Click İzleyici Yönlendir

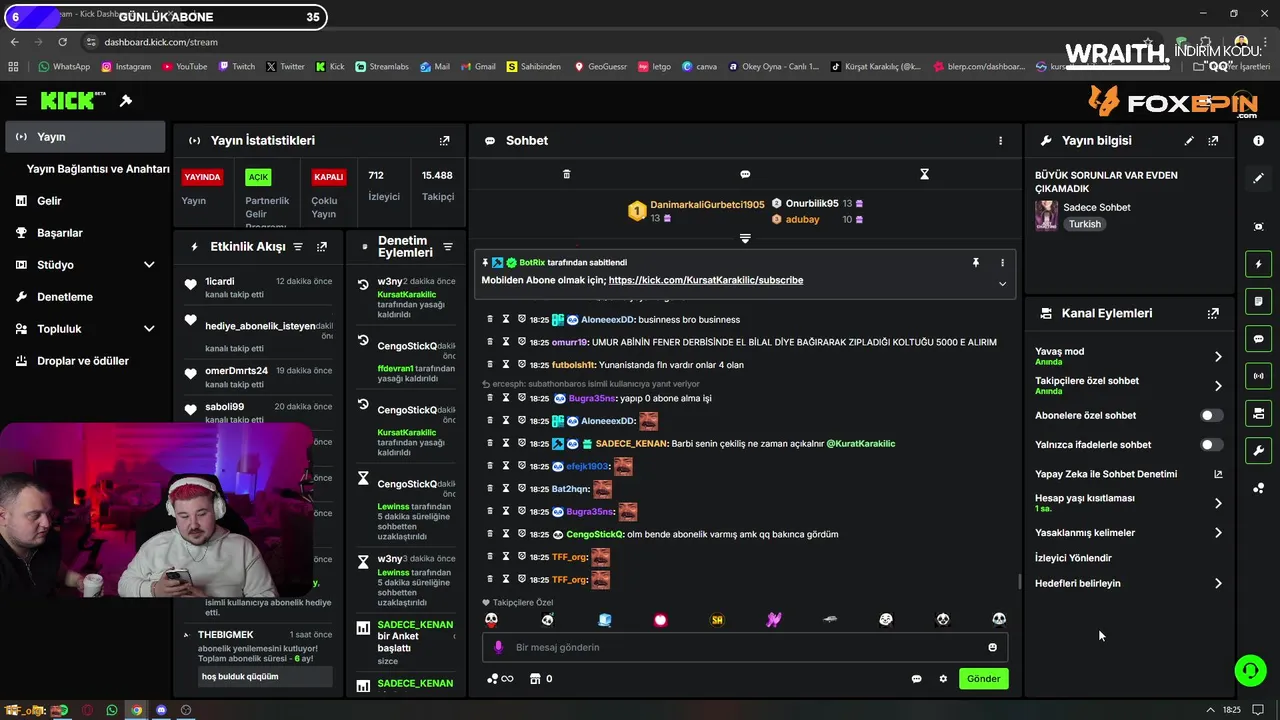[1073, 558]
